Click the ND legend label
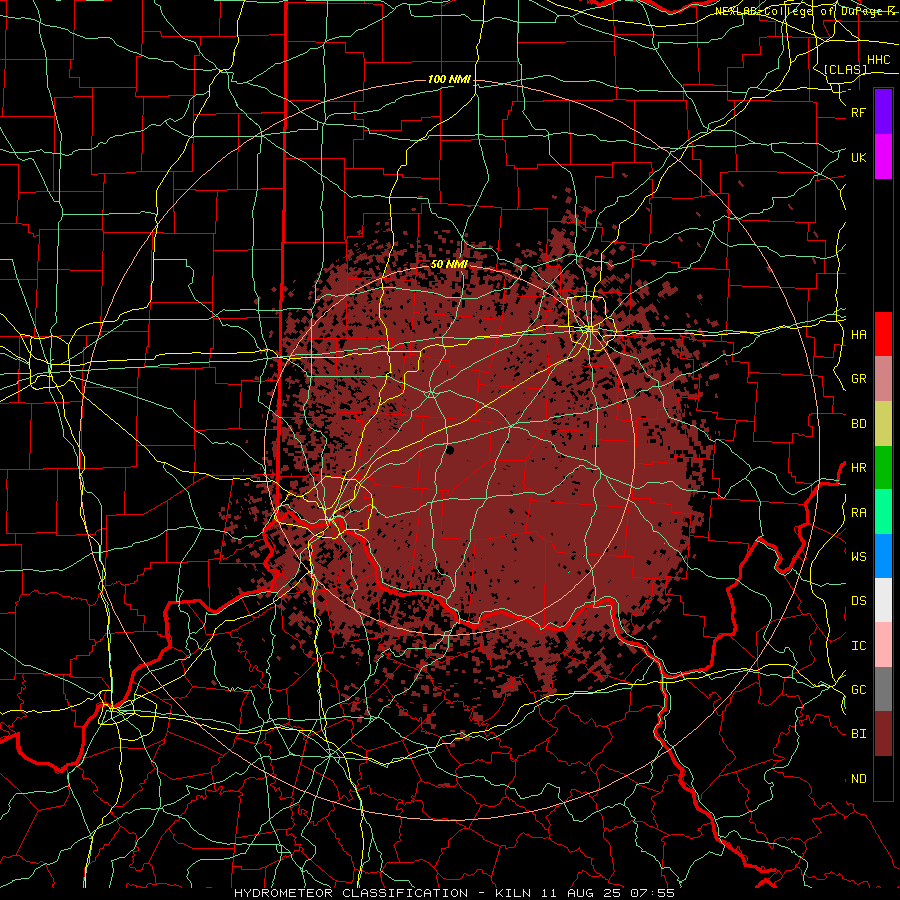 coord(858,779)
